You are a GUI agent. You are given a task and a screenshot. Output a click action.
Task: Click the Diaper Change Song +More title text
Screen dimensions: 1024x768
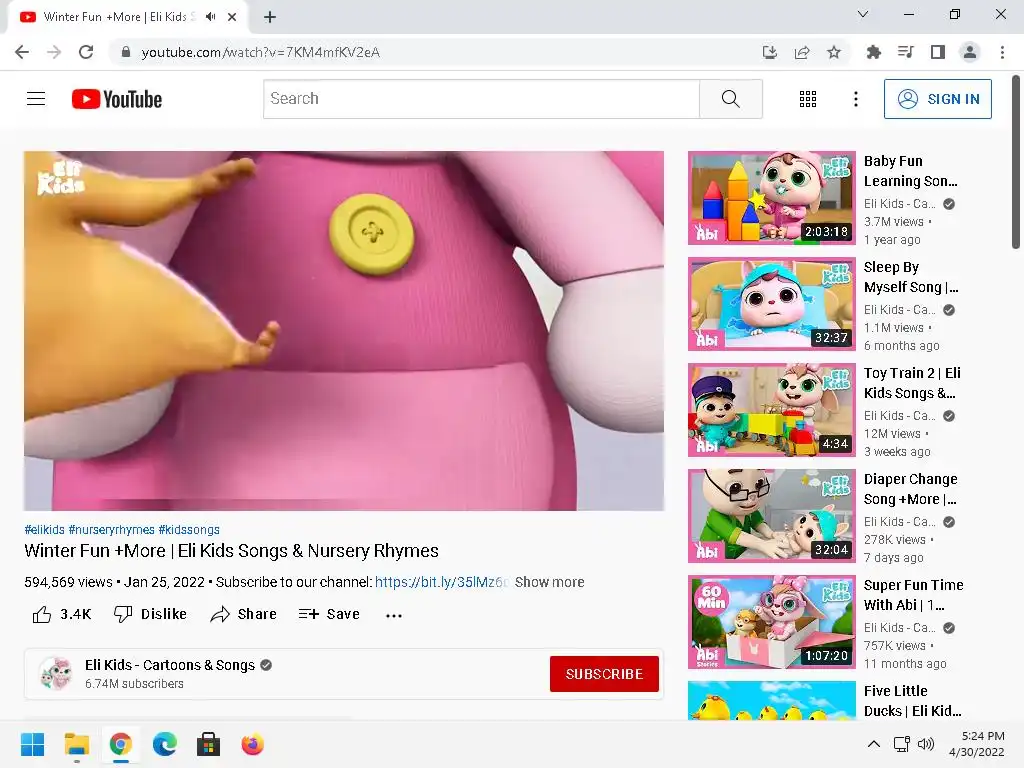[910, 489]
